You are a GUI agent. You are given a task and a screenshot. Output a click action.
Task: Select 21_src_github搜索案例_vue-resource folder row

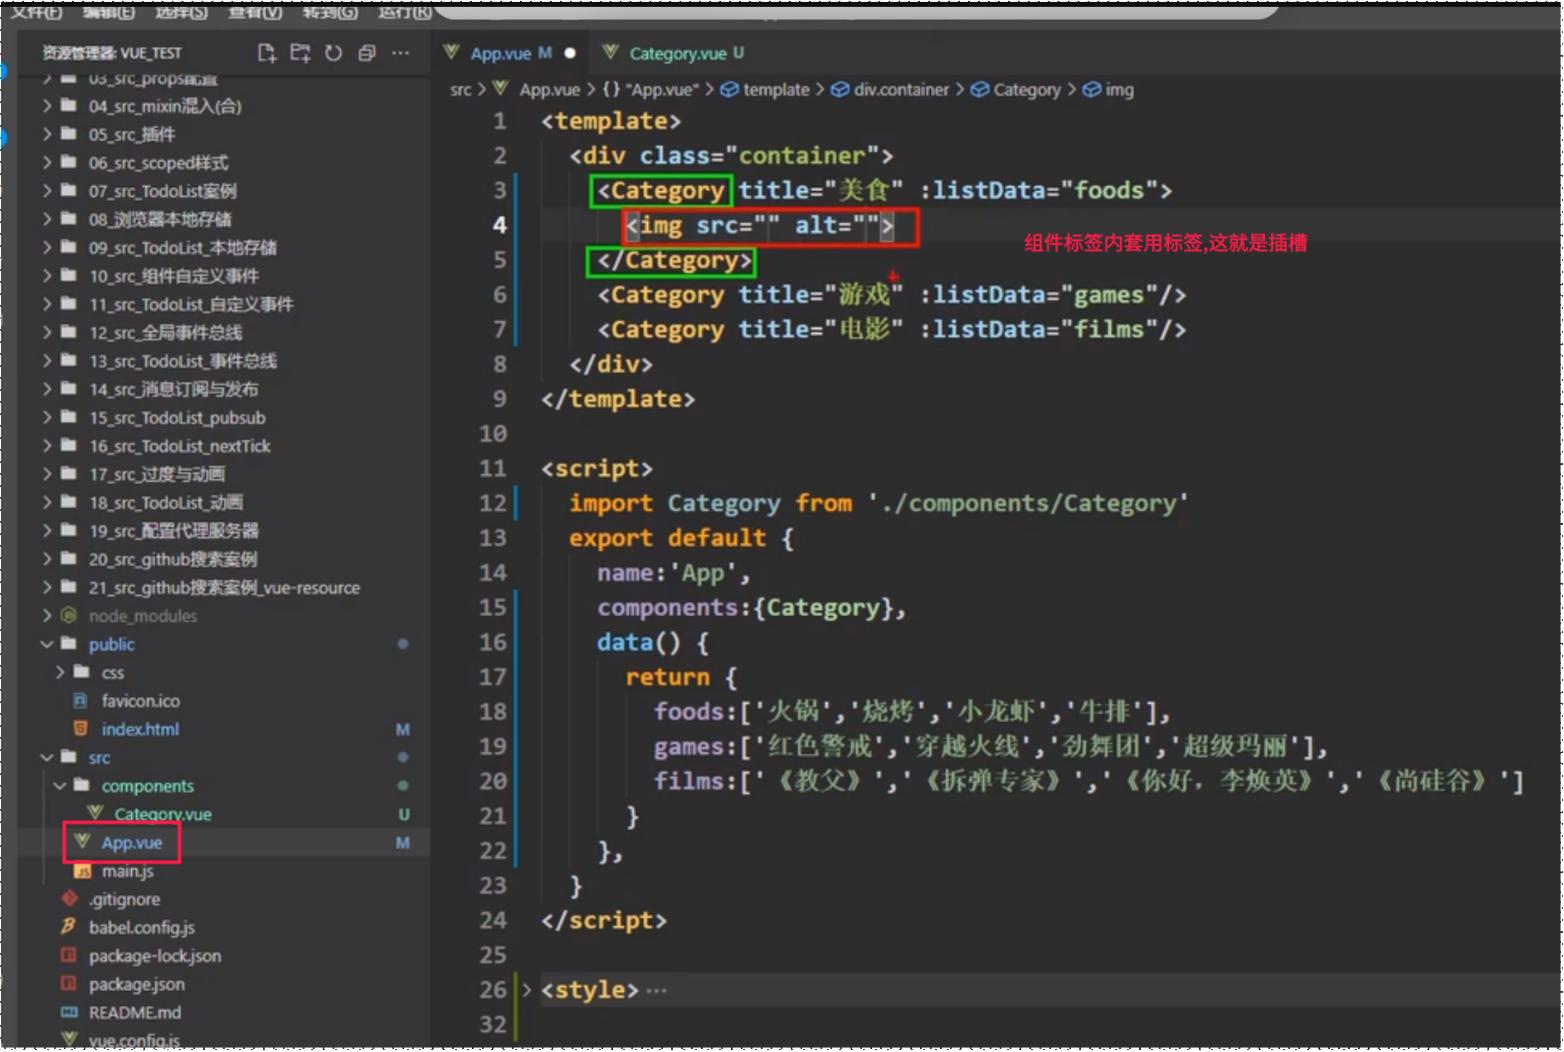pyautogui.click(x=222, y=588)
